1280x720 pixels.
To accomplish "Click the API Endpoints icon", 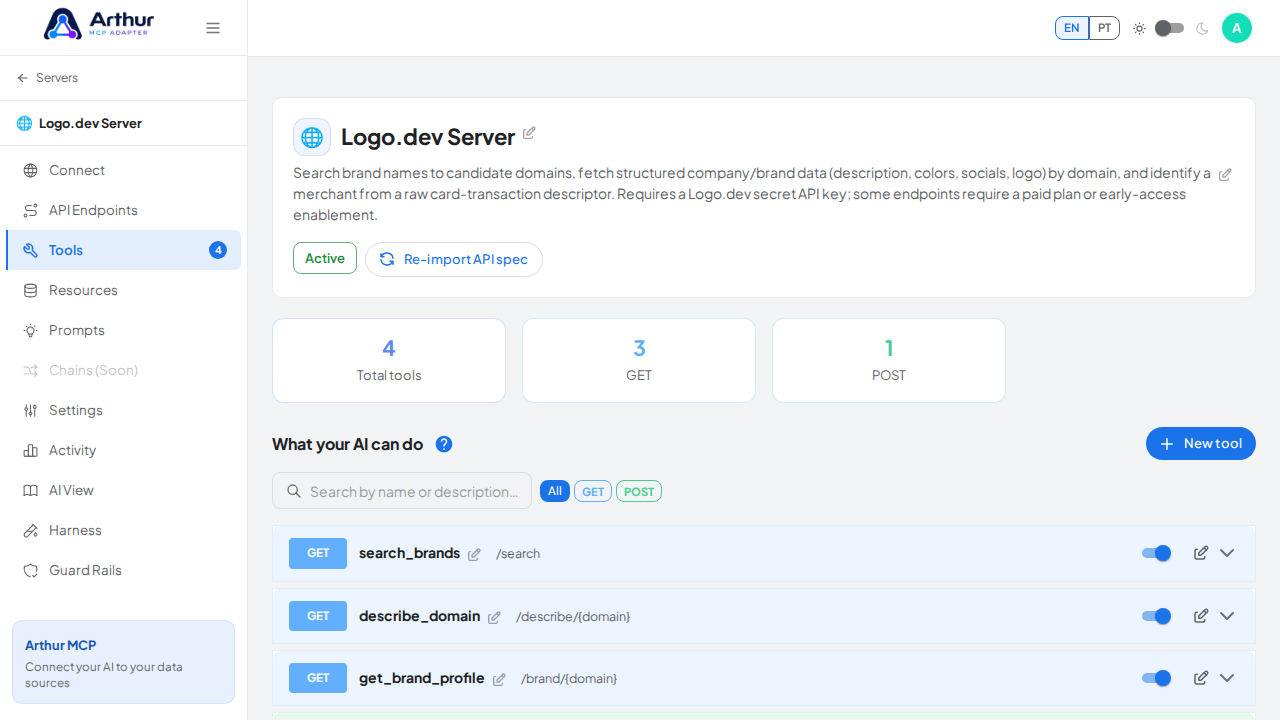I will 31,210.
